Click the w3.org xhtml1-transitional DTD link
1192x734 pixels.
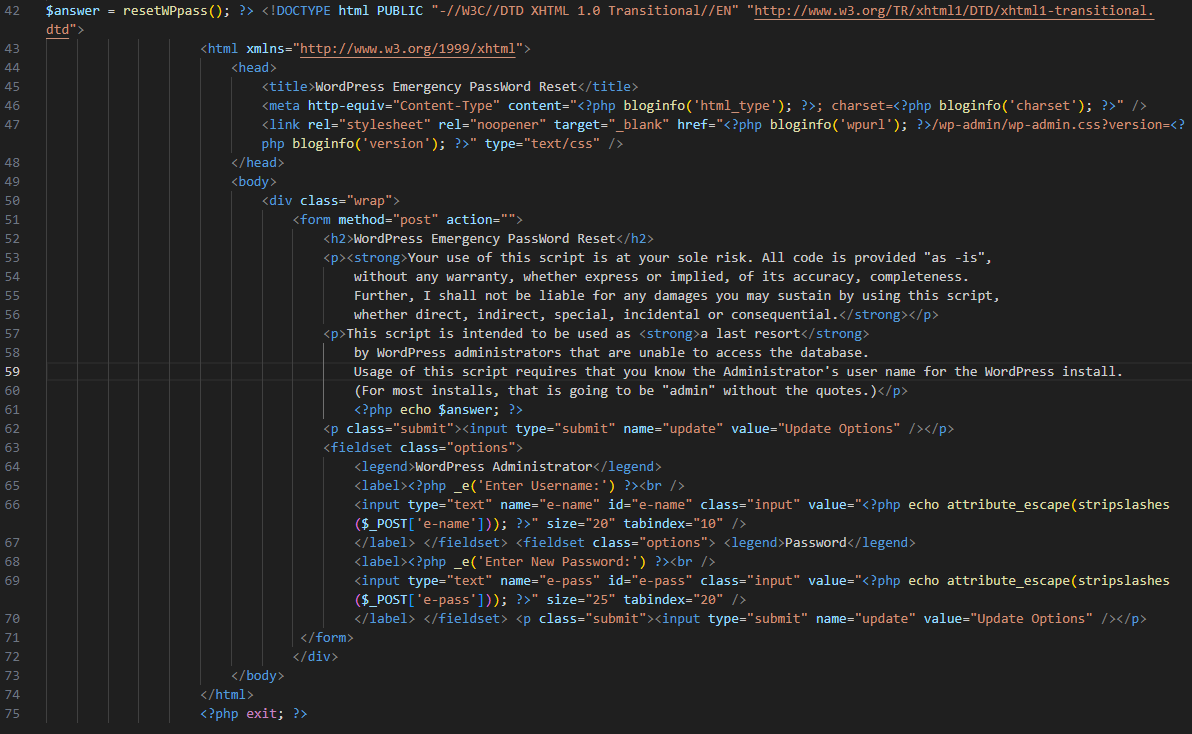click(954, 11)
